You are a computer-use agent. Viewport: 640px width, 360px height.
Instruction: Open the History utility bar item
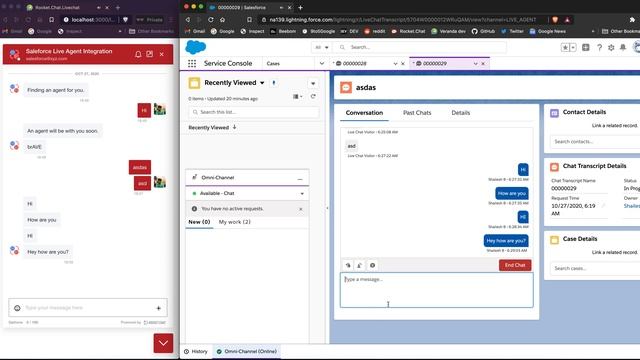(x=196, y=351)
